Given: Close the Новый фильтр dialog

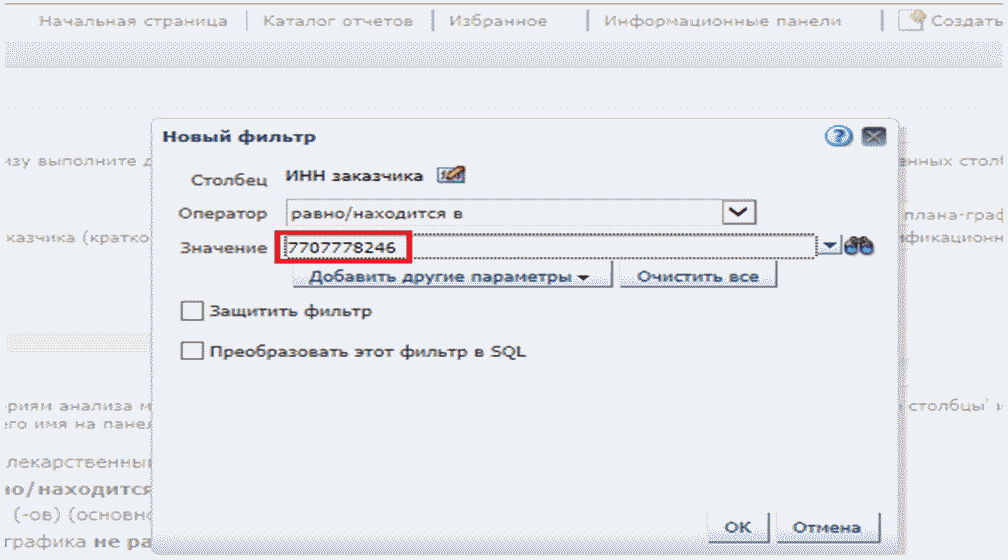Looking at the screenshot, I should click(x=874, y=137).
